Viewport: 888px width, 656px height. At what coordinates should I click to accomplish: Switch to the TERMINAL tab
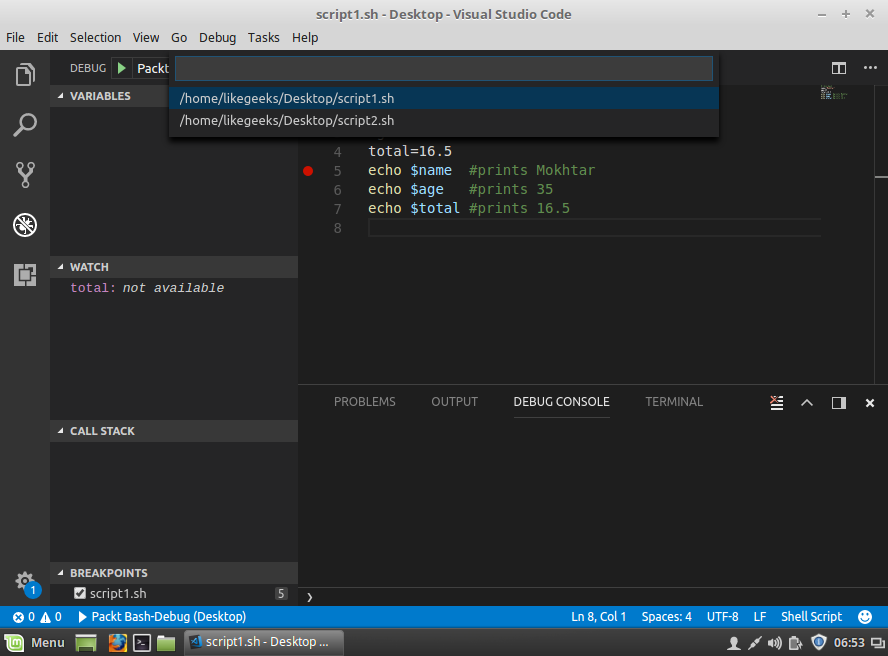(673, 402)
